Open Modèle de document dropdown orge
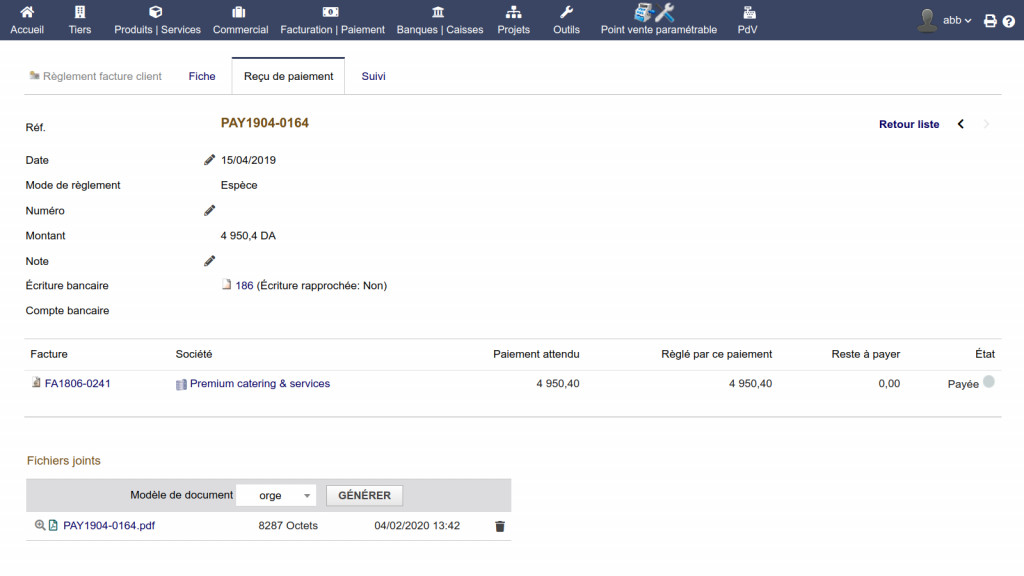Screen dimensions: 1024x576 click(x=276, y=495)
